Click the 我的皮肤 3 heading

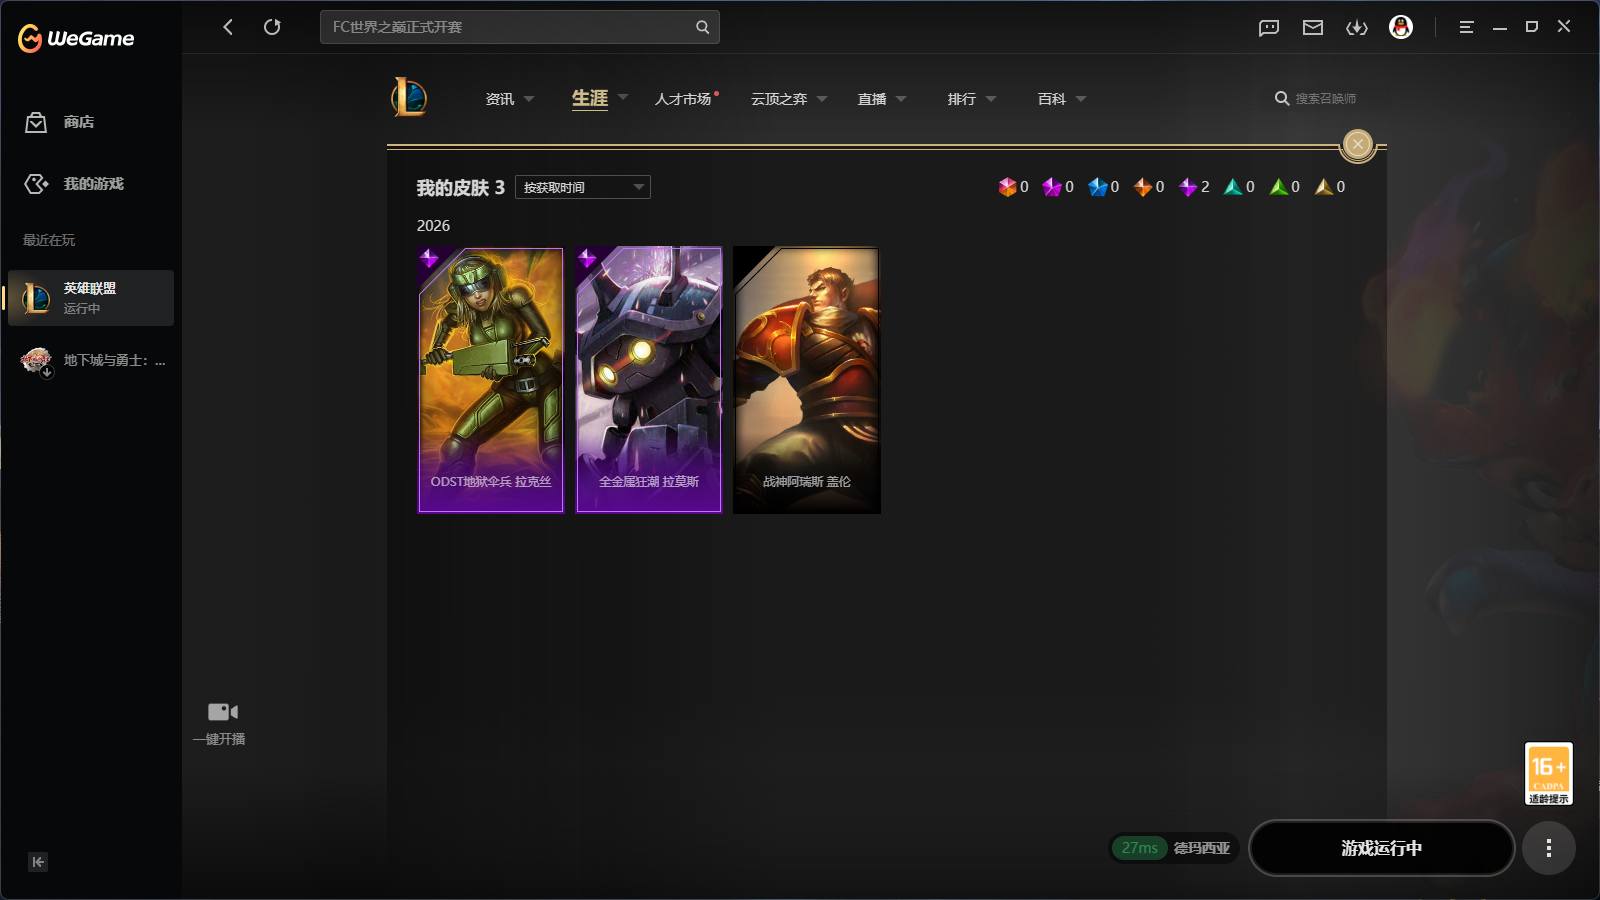(x=460, y=188)
